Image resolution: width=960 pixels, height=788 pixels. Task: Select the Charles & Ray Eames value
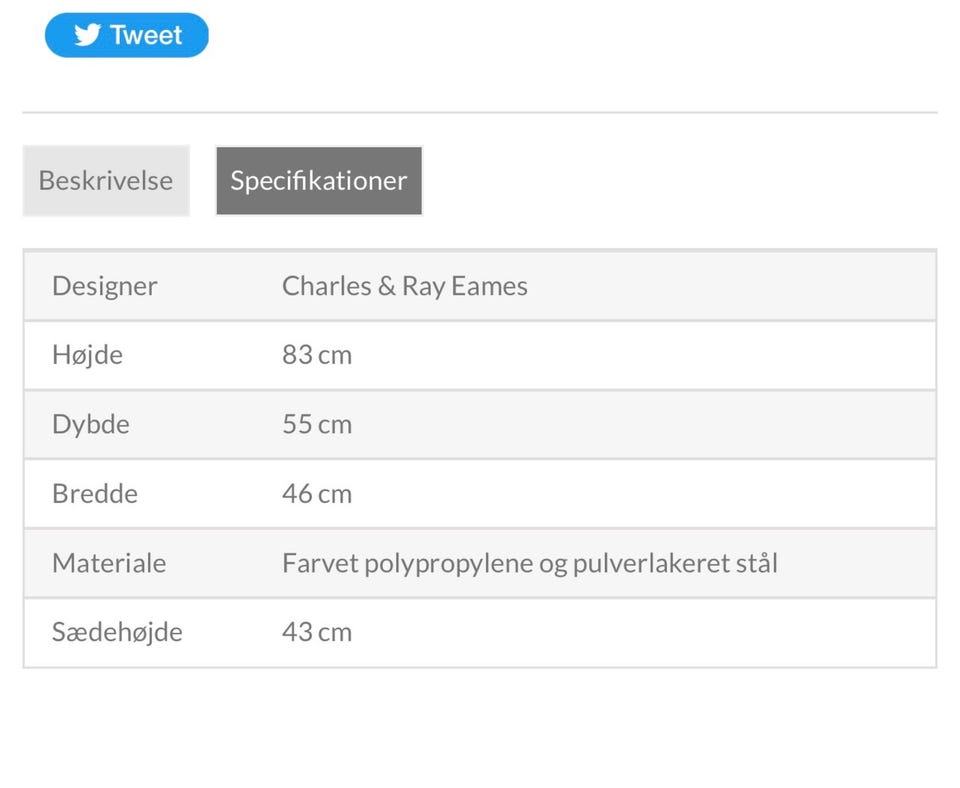point(404,286)
